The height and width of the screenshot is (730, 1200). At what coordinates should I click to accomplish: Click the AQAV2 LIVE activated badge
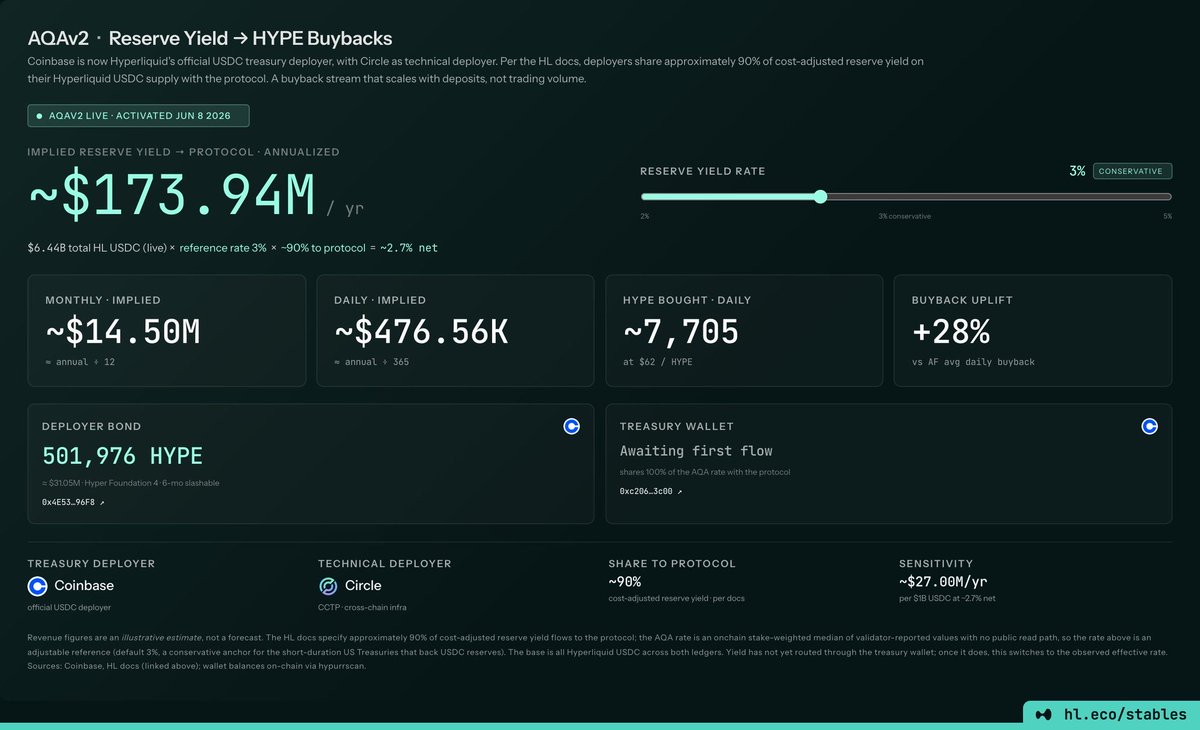139,116
